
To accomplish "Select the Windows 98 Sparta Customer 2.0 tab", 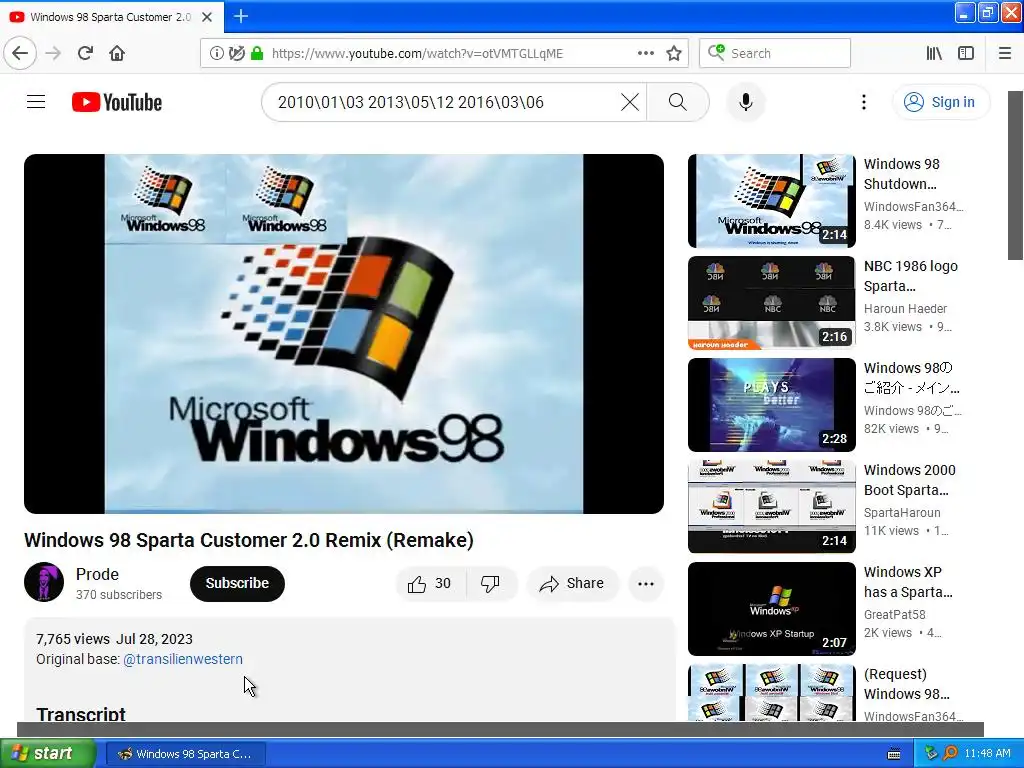I will (x=111, y=17).
